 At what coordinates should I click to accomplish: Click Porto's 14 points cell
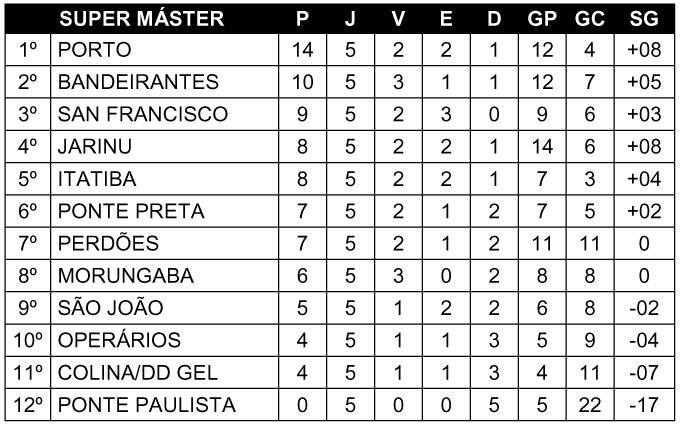302,50
